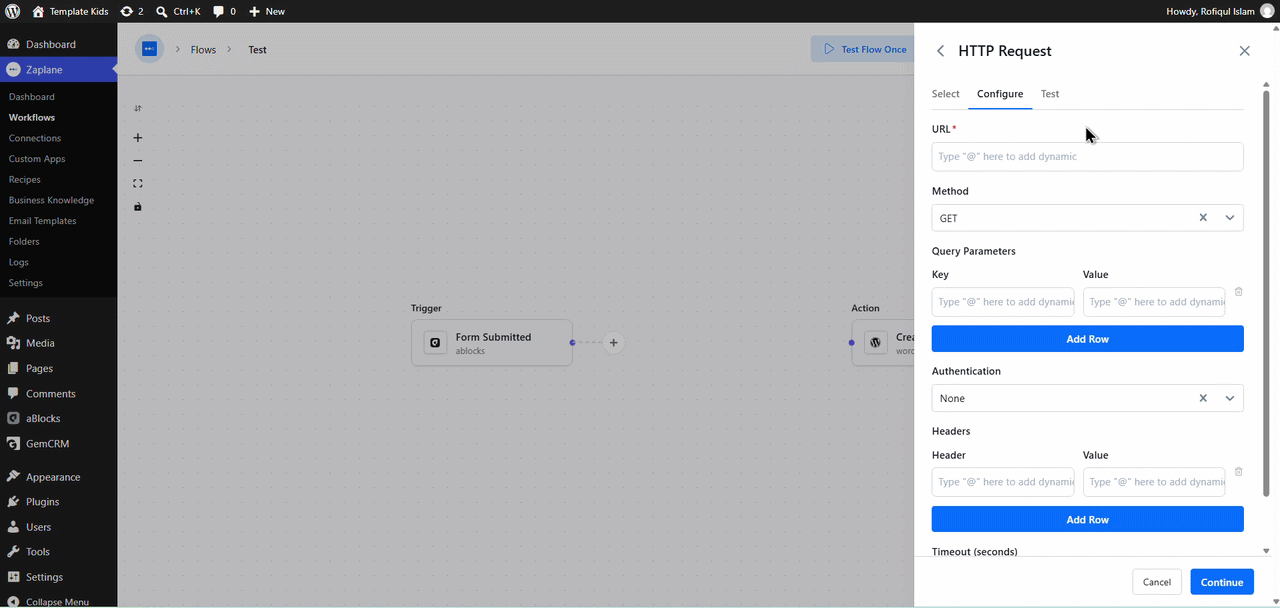Viewport: 1280px width, 608px height.
Task: Open Tools in WordPress sidebar
Action: 58,552
